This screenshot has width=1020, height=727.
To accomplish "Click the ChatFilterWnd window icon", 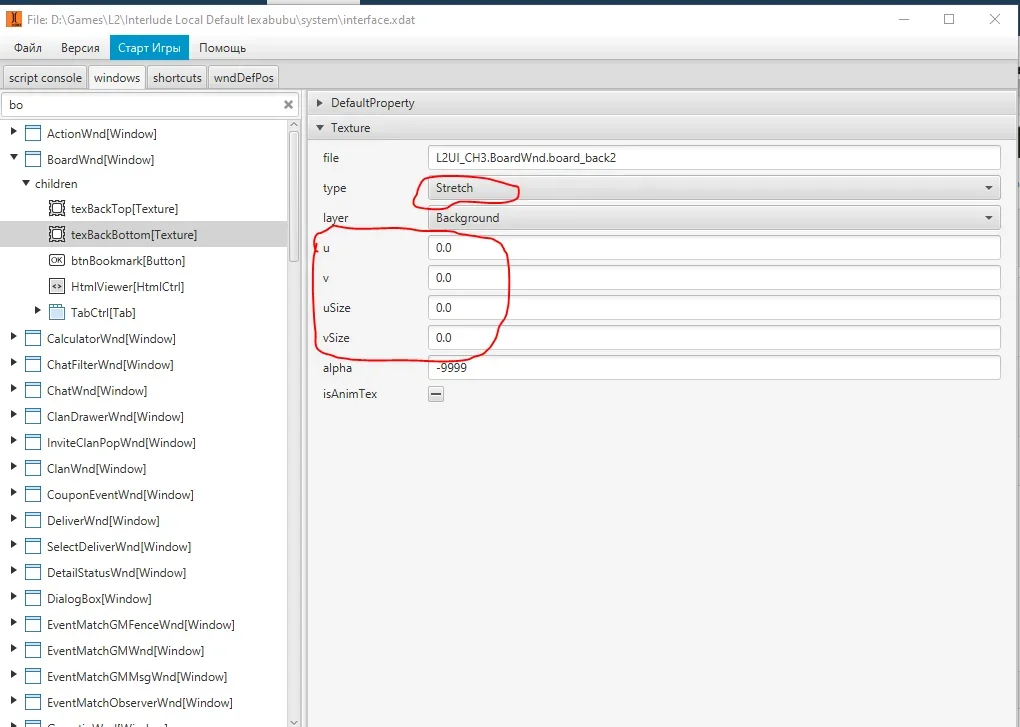I will pos(33,365).
